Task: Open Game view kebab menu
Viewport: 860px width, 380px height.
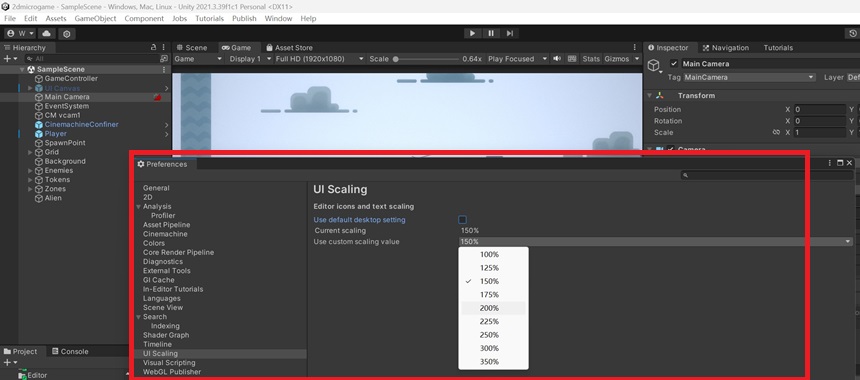Action: tap(635, 48)
